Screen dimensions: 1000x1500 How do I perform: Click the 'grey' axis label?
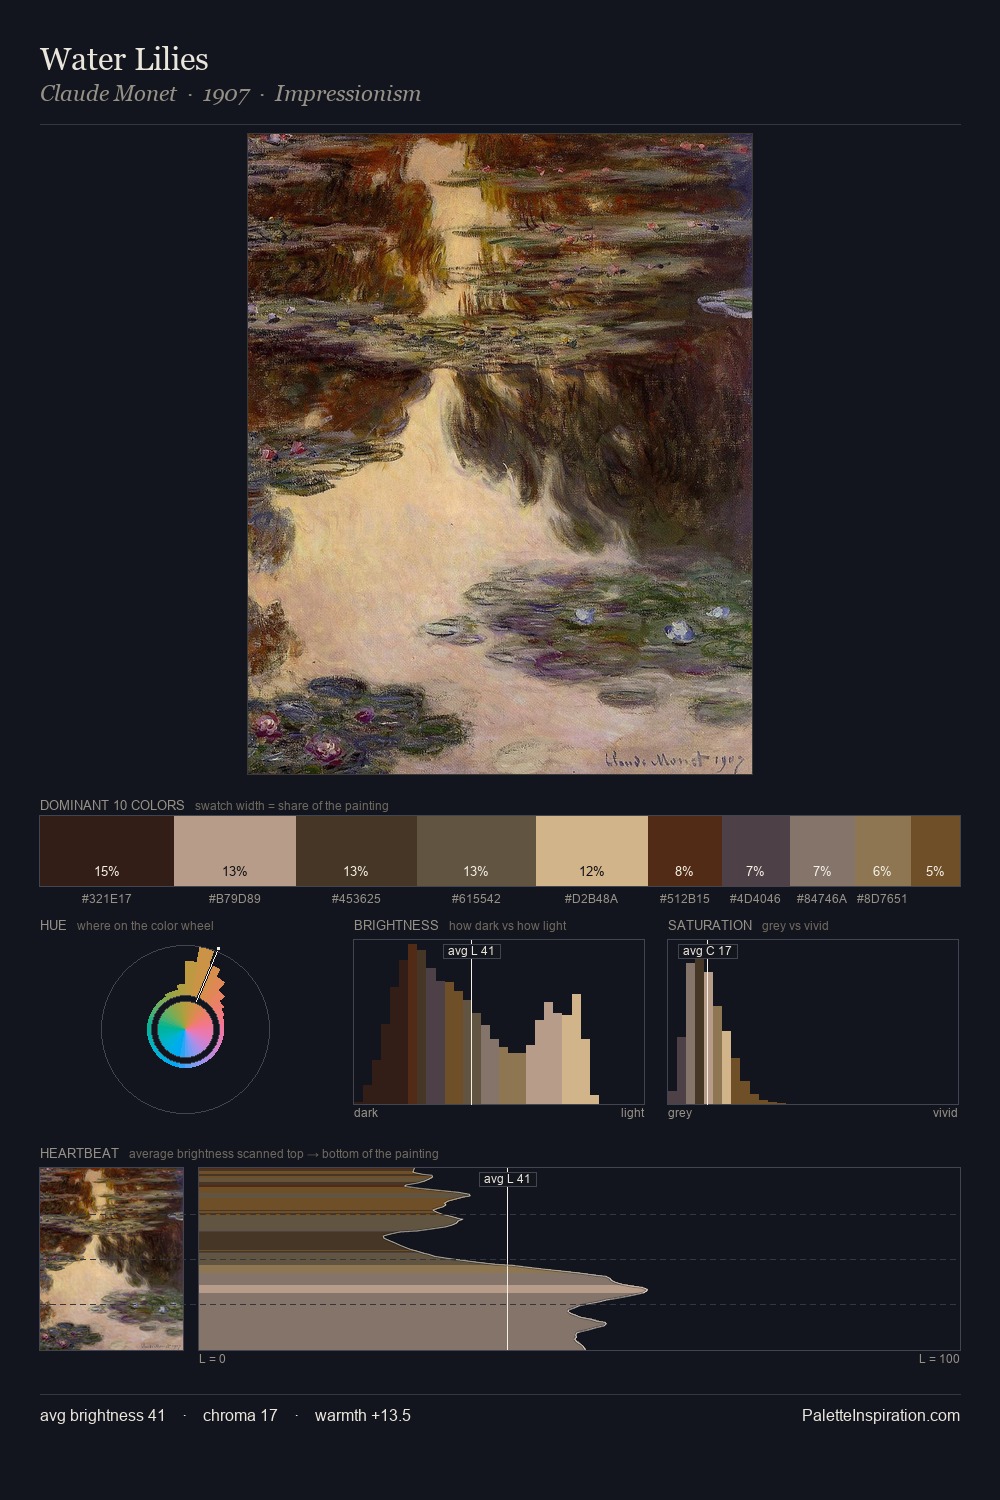[680, 1113]
